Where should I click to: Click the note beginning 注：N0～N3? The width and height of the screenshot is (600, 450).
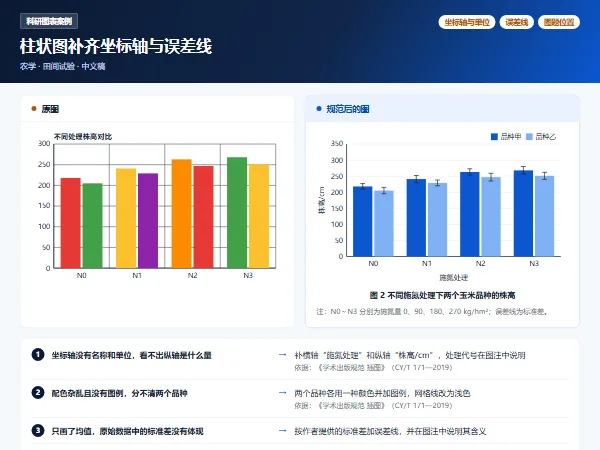432,311
